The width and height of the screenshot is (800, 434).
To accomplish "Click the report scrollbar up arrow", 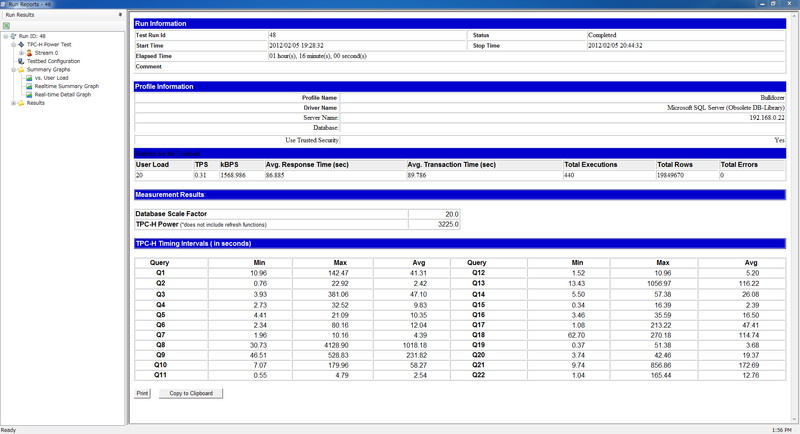I will 794,16.
